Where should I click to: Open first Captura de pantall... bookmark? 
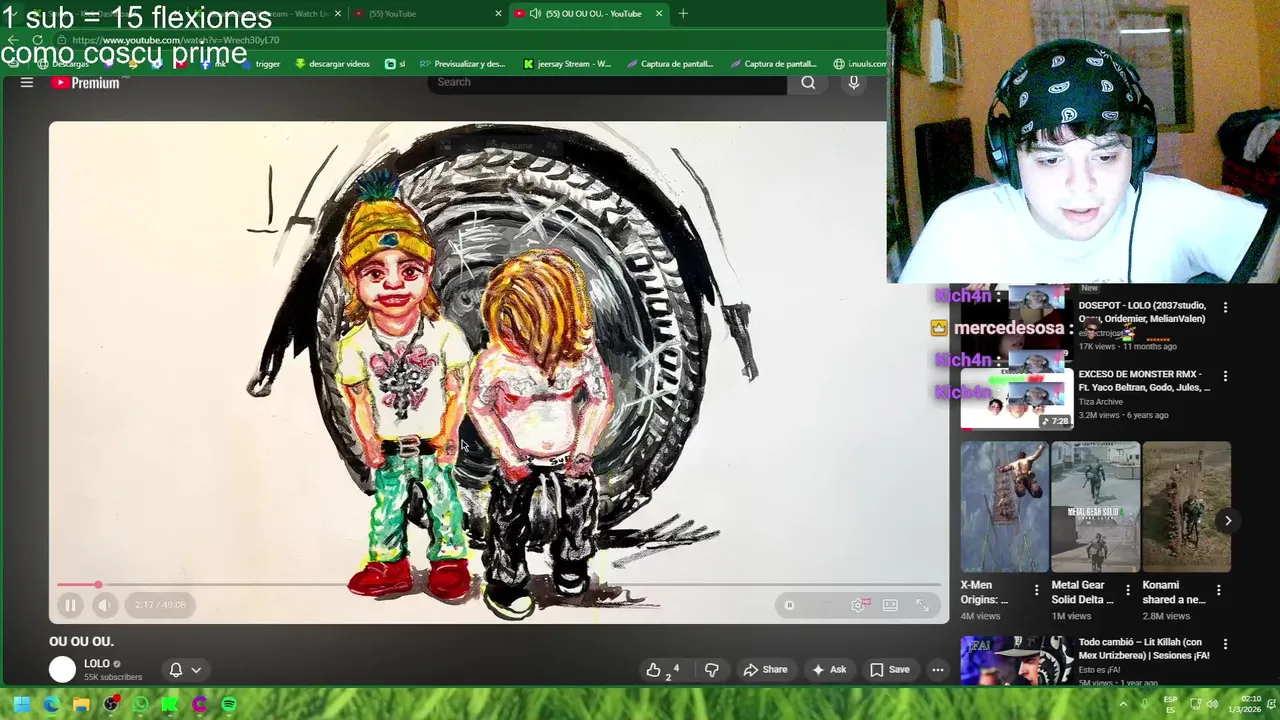point(670,64)
